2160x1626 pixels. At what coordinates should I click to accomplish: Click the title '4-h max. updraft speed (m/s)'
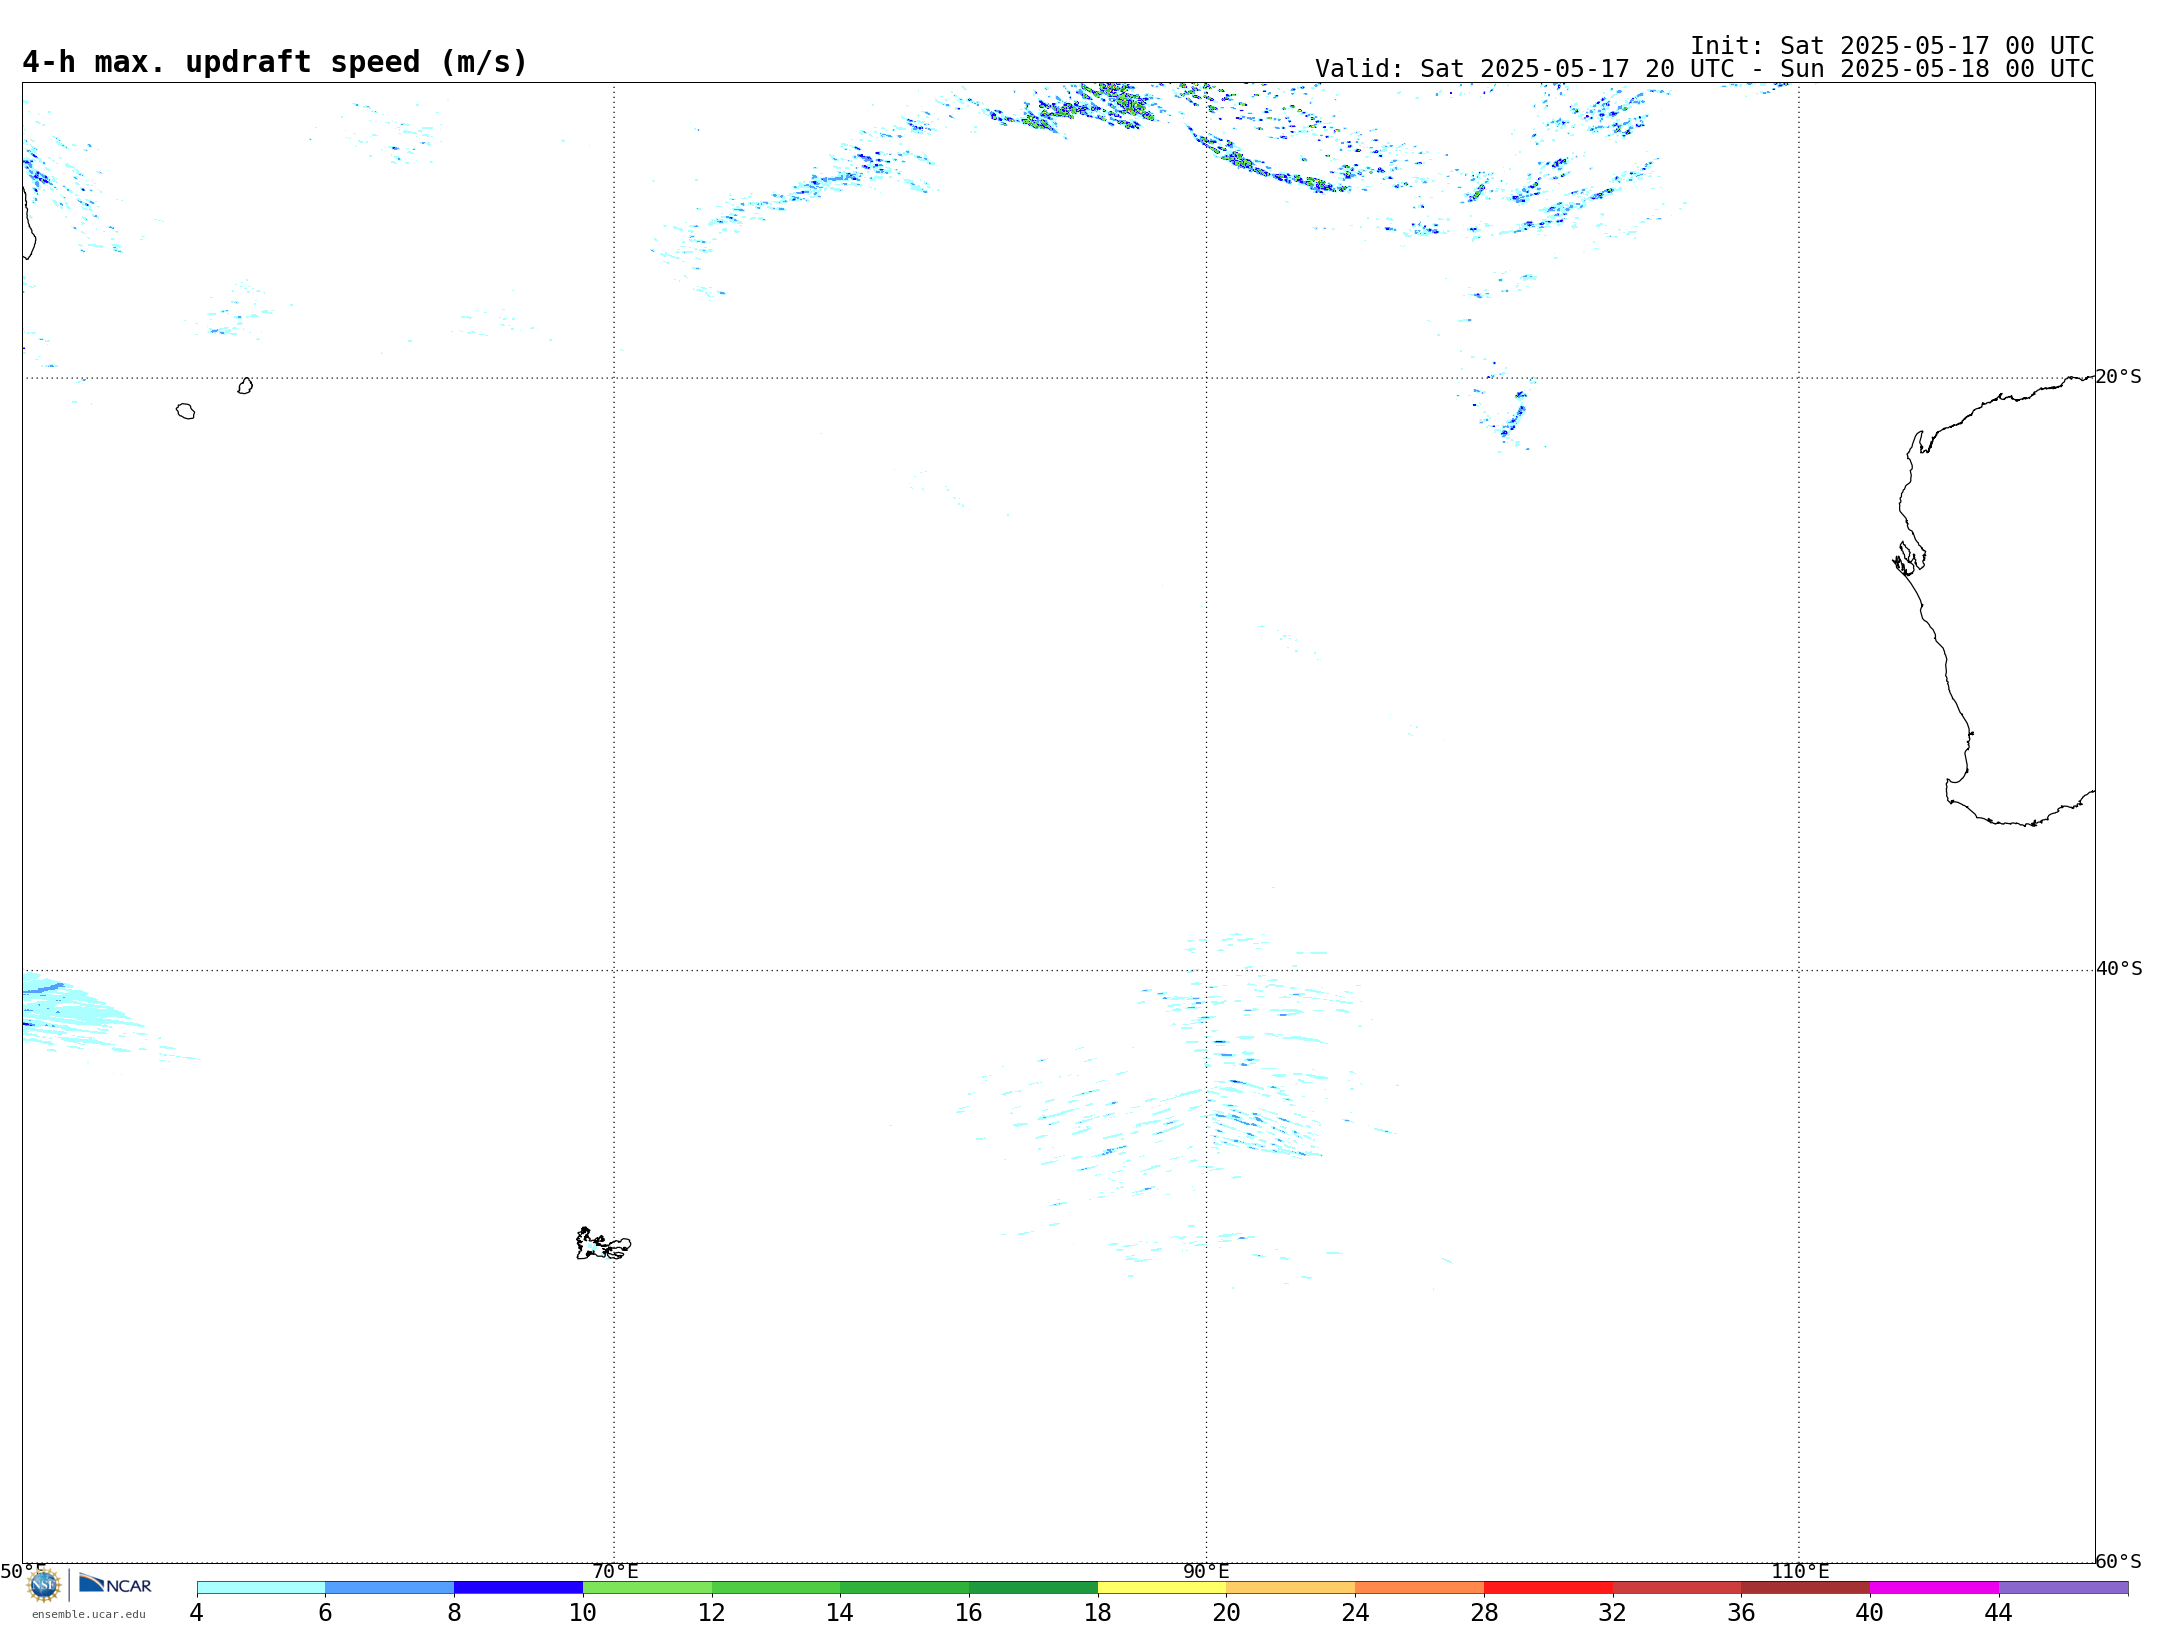click(x=275, y=62)
